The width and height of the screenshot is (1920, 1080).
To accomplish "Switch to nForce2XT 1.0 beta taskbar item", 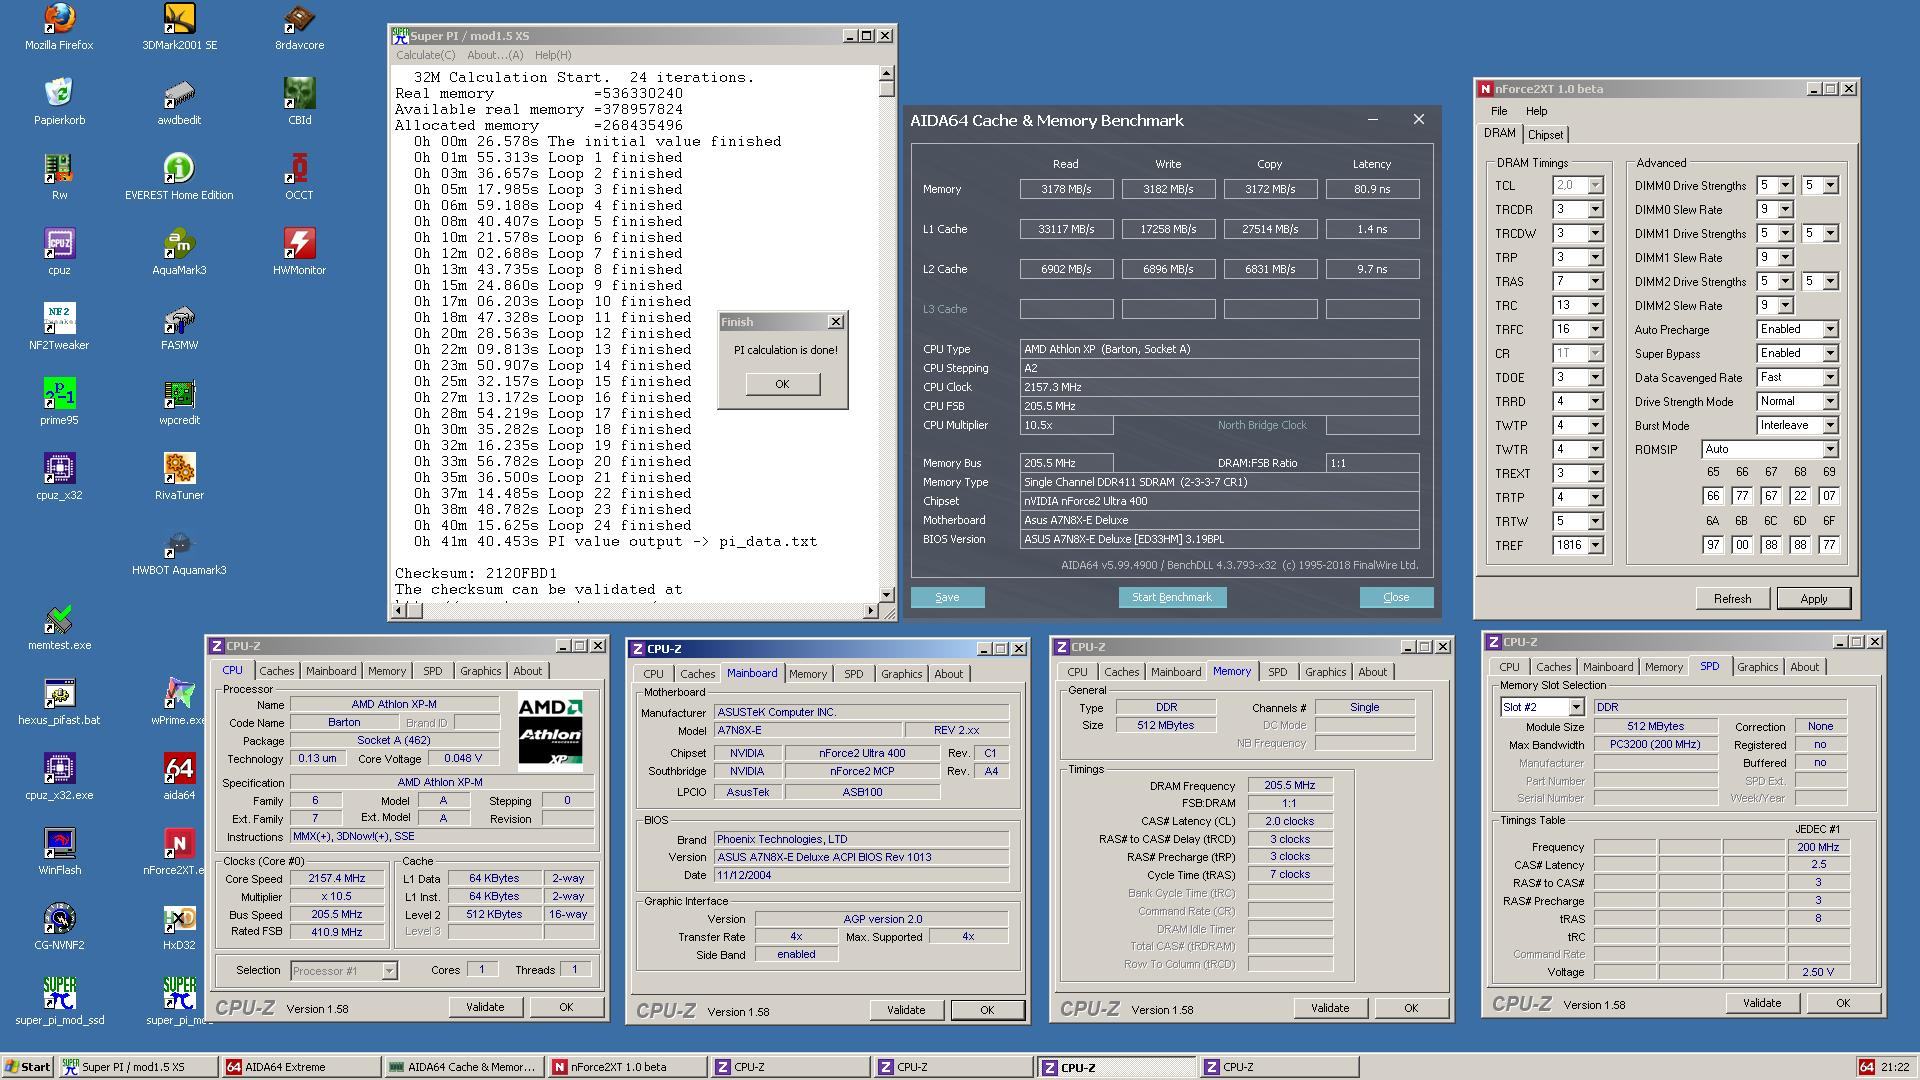I will [628, 1067].
